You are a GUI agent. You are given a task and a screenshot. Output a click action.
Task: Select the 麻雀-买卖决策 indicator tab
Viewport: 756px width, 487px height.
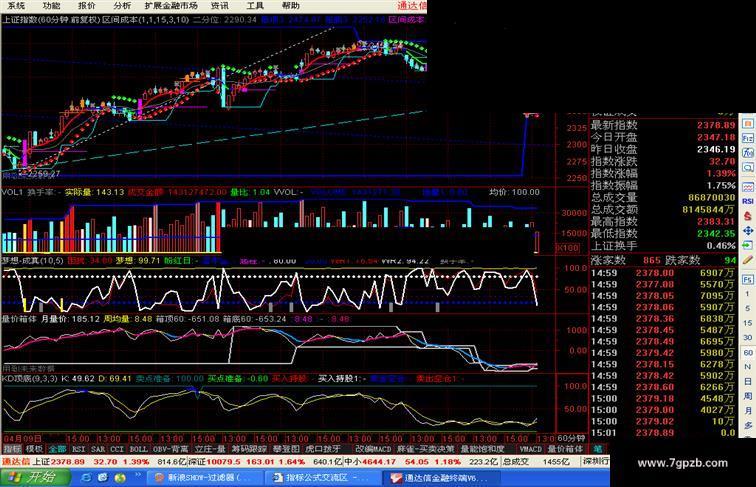tap(425, 448)
